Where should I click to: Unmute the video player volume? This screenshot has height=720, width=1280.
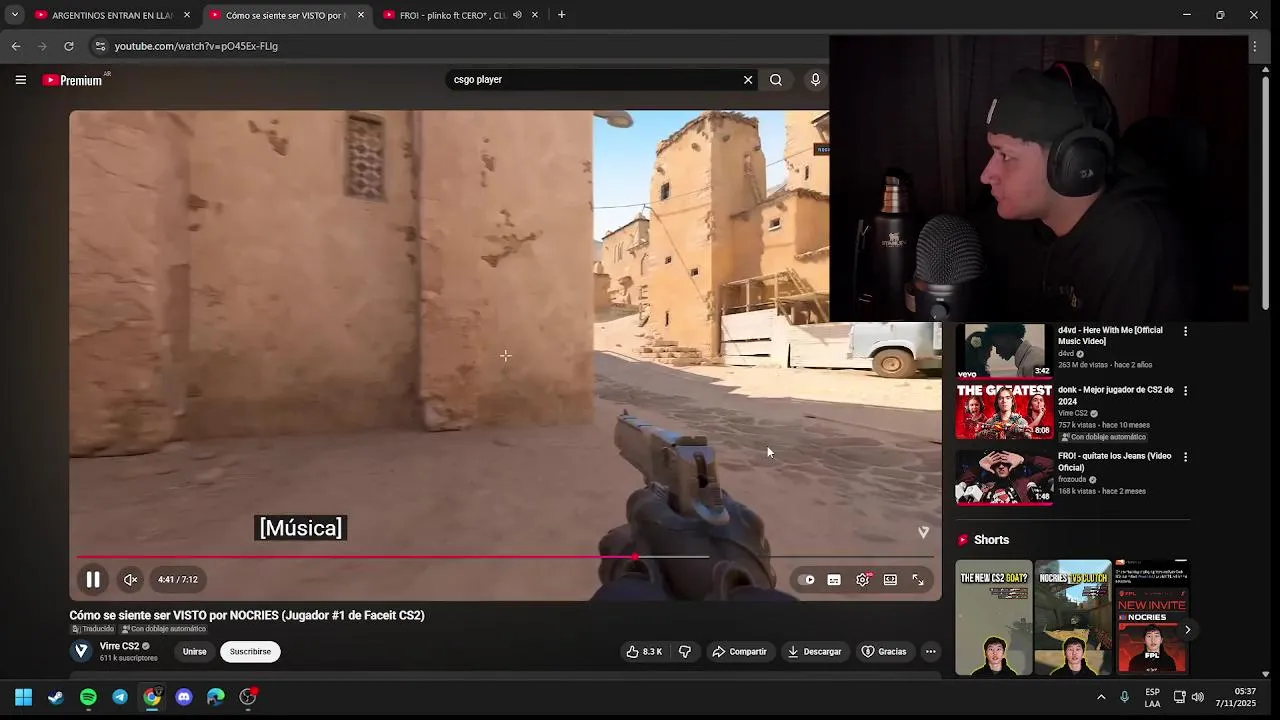click(x=130, y=579)
